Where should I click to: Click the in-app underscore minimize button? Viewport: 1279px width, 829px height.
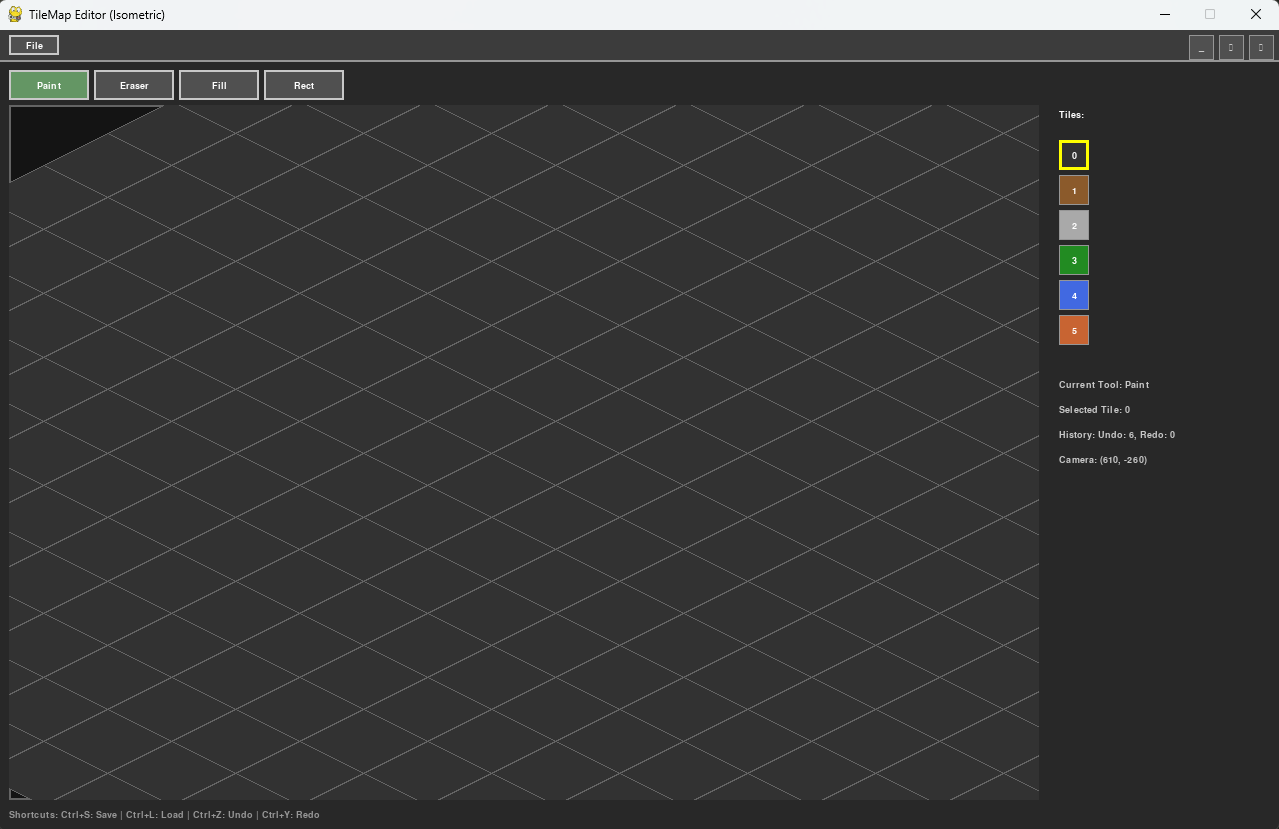point(1201,47)
